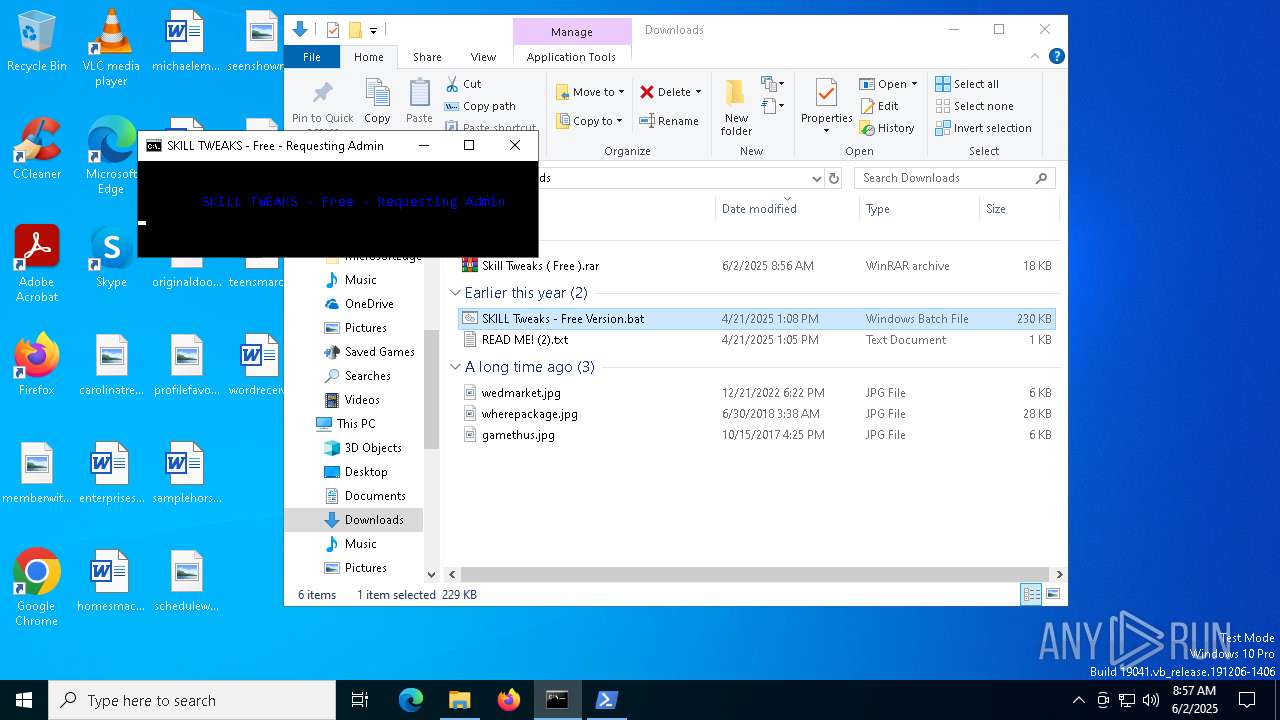Select wedmarket.jpg file
The image size is (1280, 720).
click(x=756, y=393)
